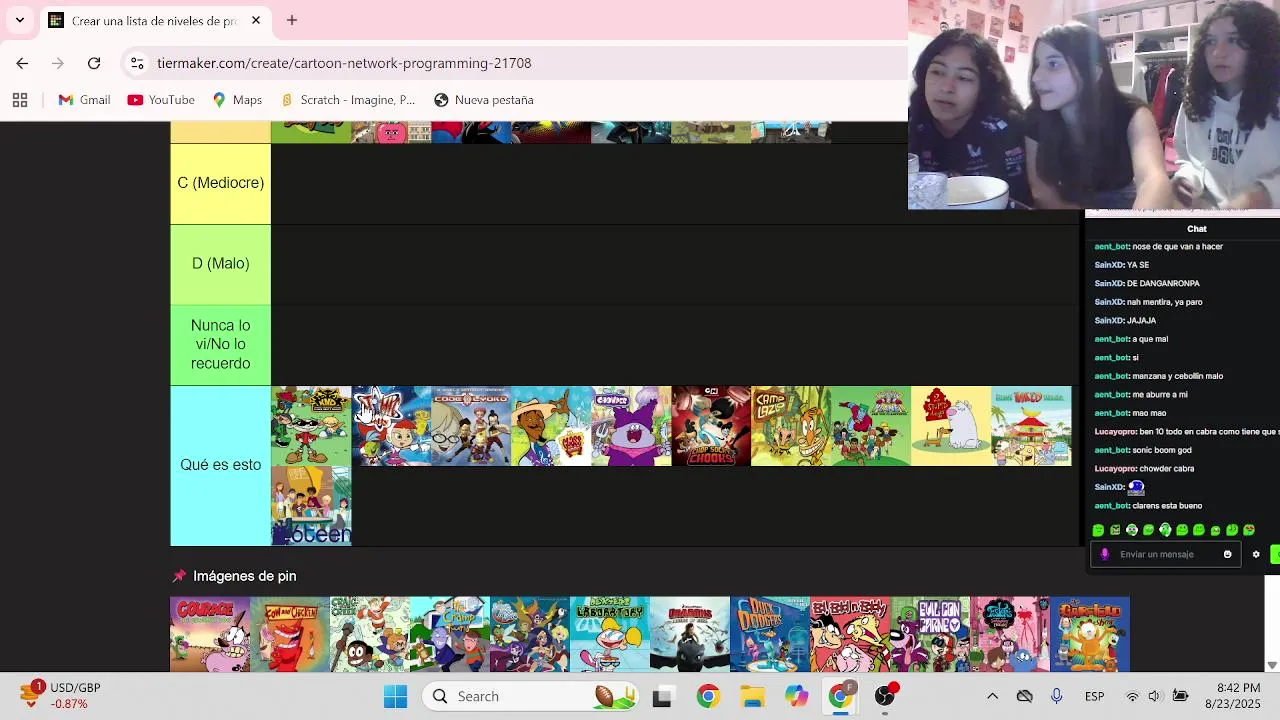
Task: Click the 'Qué es esto' tier label
Action: (221, 465)
